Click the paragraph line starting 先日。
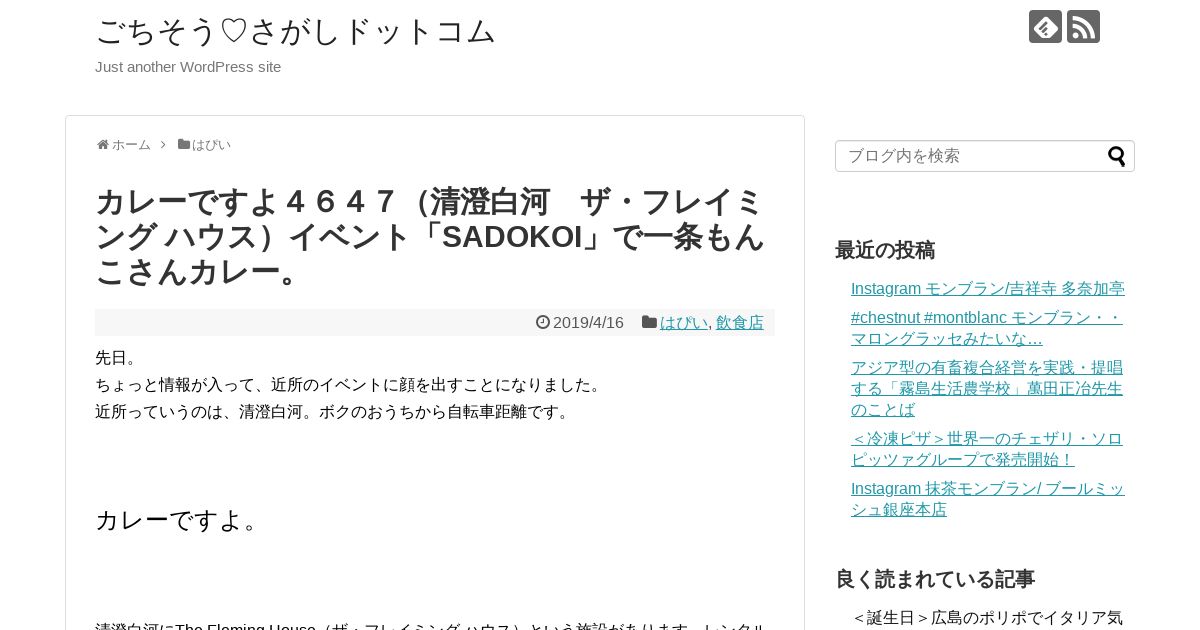The width and height of the screenshot is (1200, 630). coord(119,358)
